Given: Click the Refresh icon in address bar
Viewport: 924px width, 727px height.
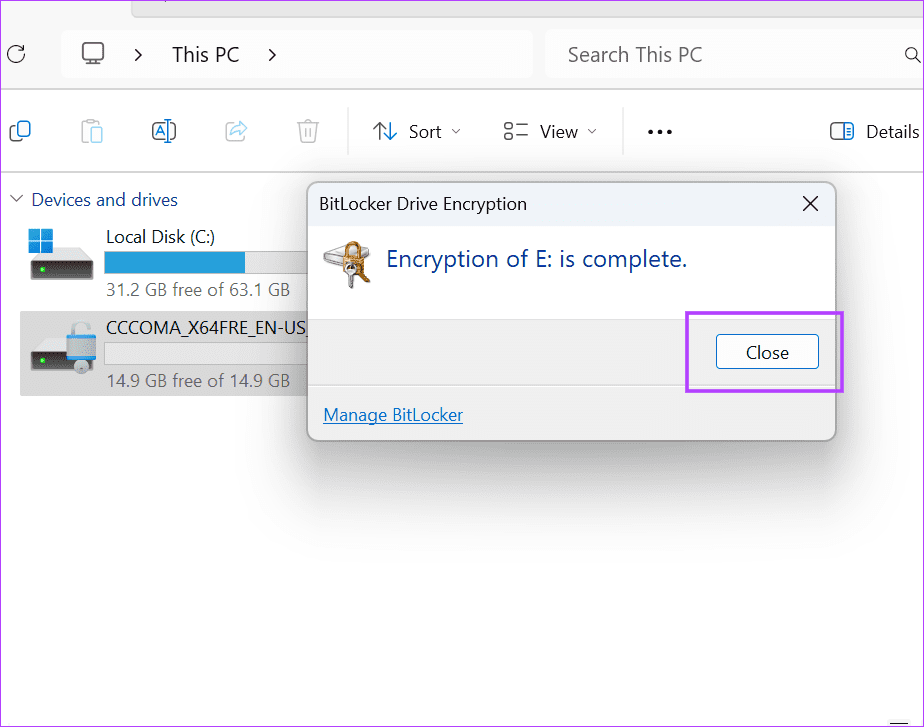Looking at the screenshot, I should click(x=15, y=54).
